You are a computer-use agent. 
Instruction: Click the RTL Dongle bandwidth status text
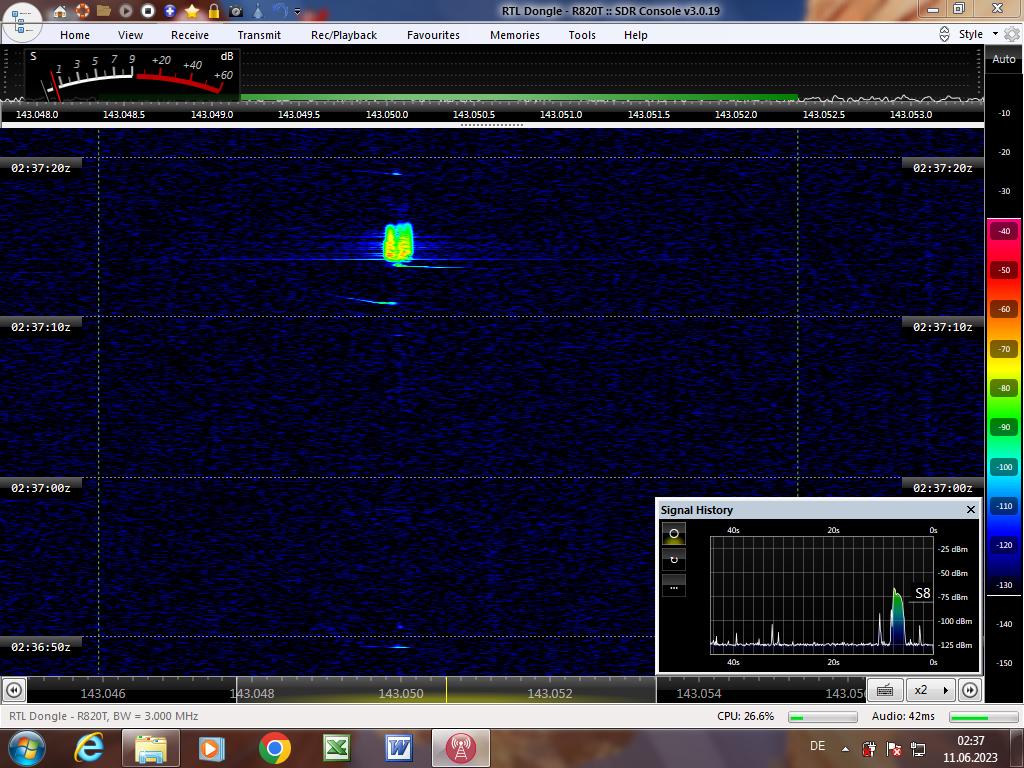pyautogui.click(x=104, y=716)
